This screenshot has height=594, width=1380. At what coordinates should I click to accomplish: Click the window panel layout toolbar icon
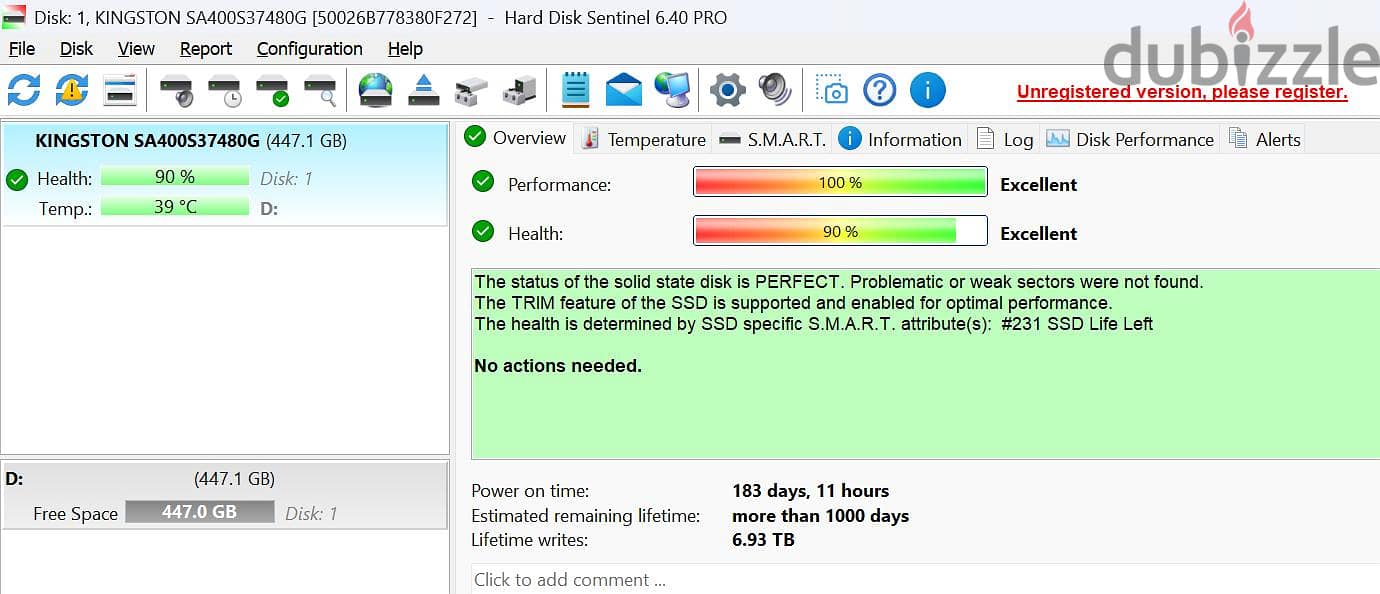coord(120,90)
